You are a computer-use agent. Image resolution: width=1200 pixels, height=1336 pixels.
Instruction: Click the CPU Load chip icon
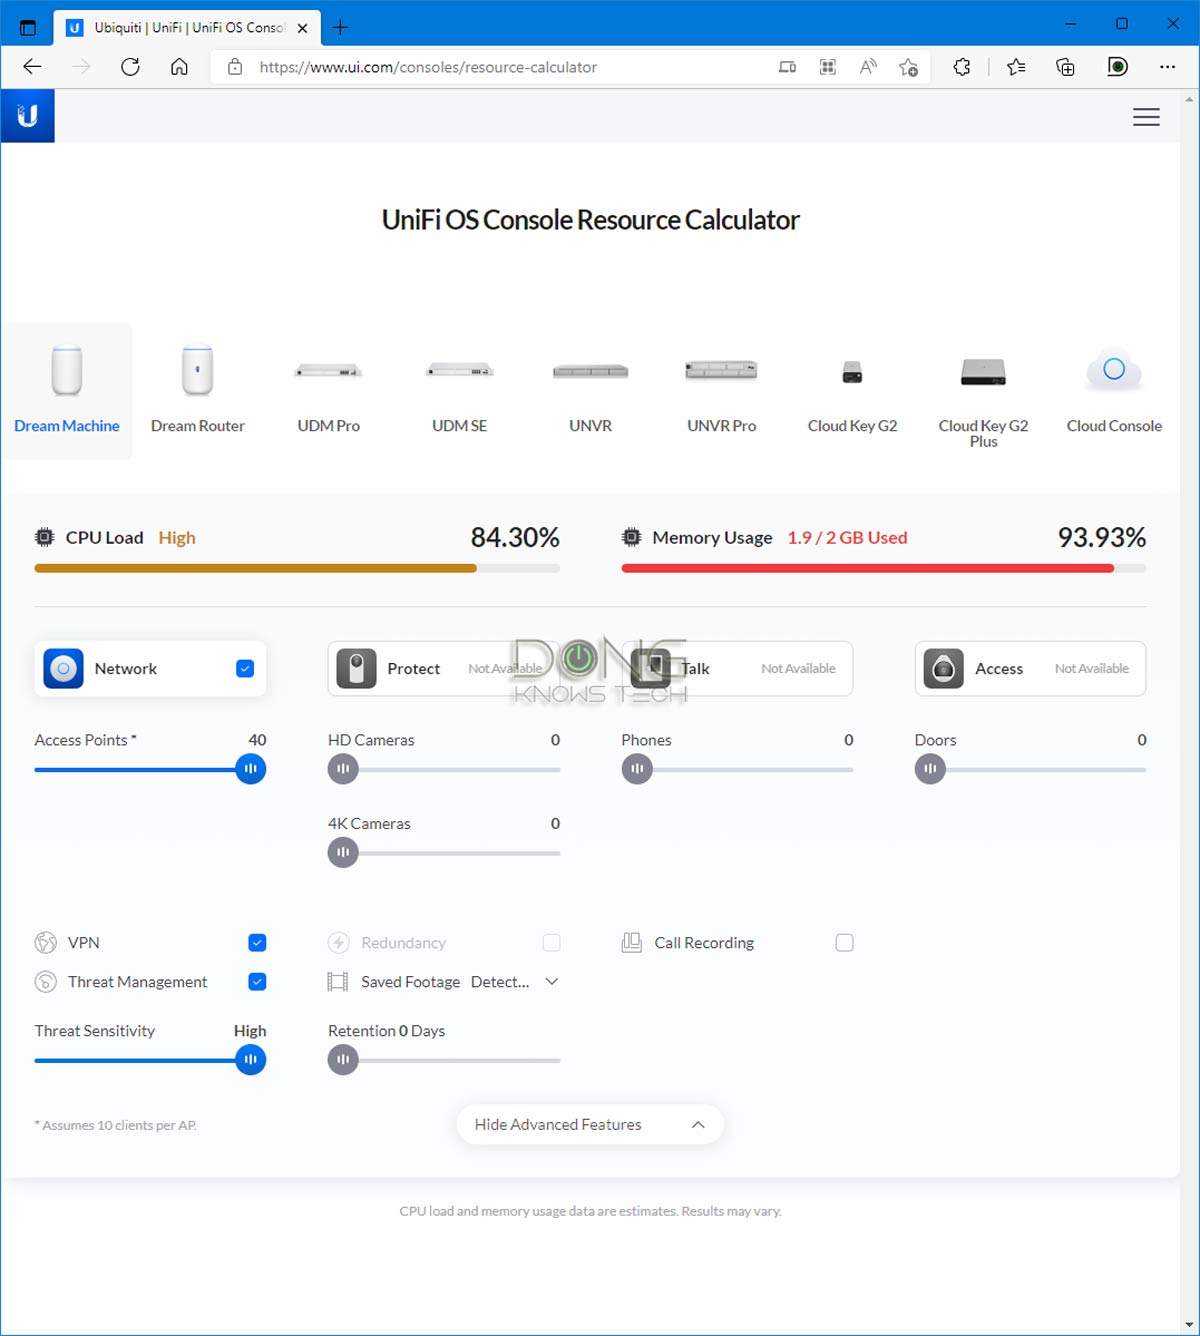[x=45, y=537]
